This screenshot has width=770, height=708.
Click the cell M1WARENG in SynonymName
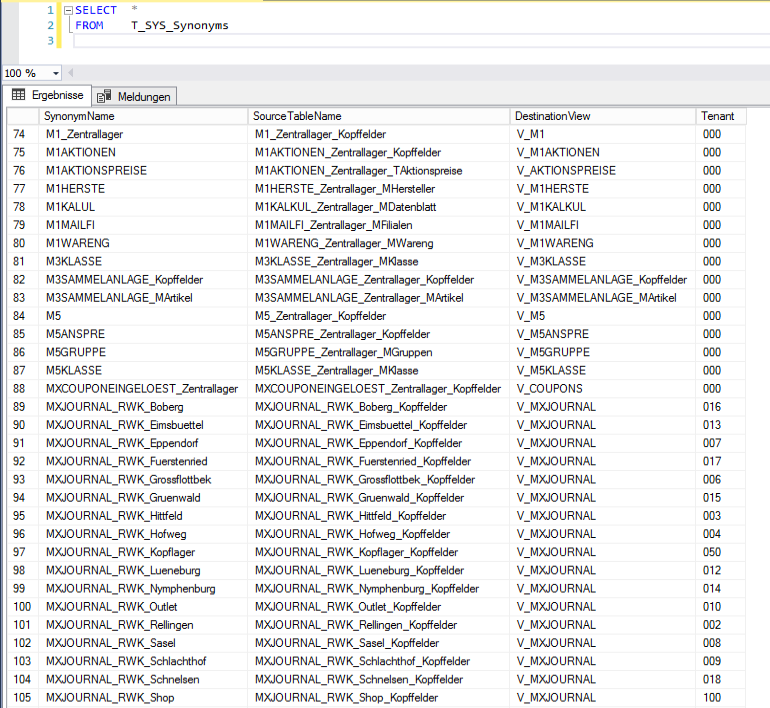click(143, 243)
